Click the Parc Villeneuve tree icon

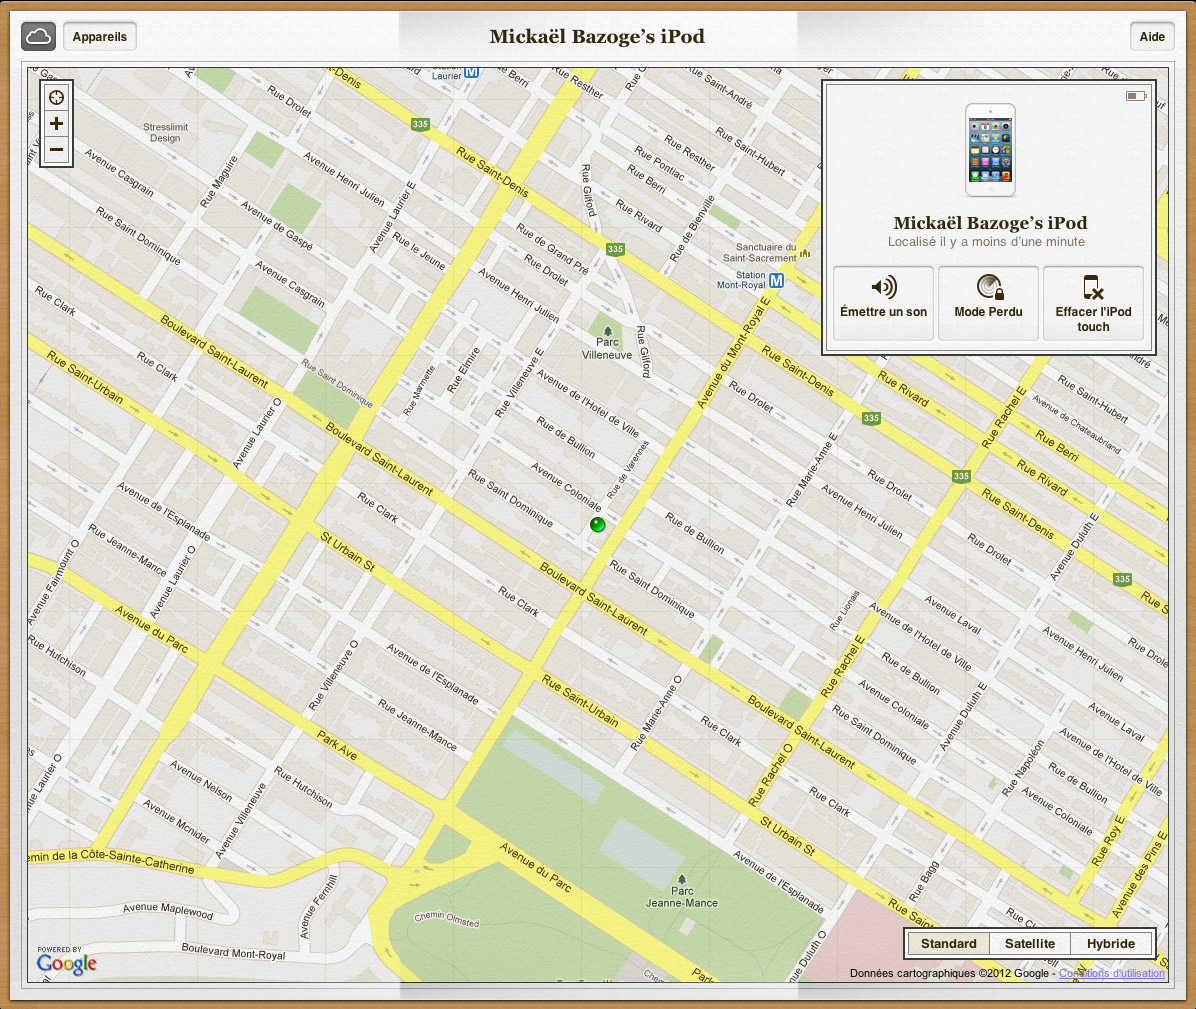[x=608, y=331]
